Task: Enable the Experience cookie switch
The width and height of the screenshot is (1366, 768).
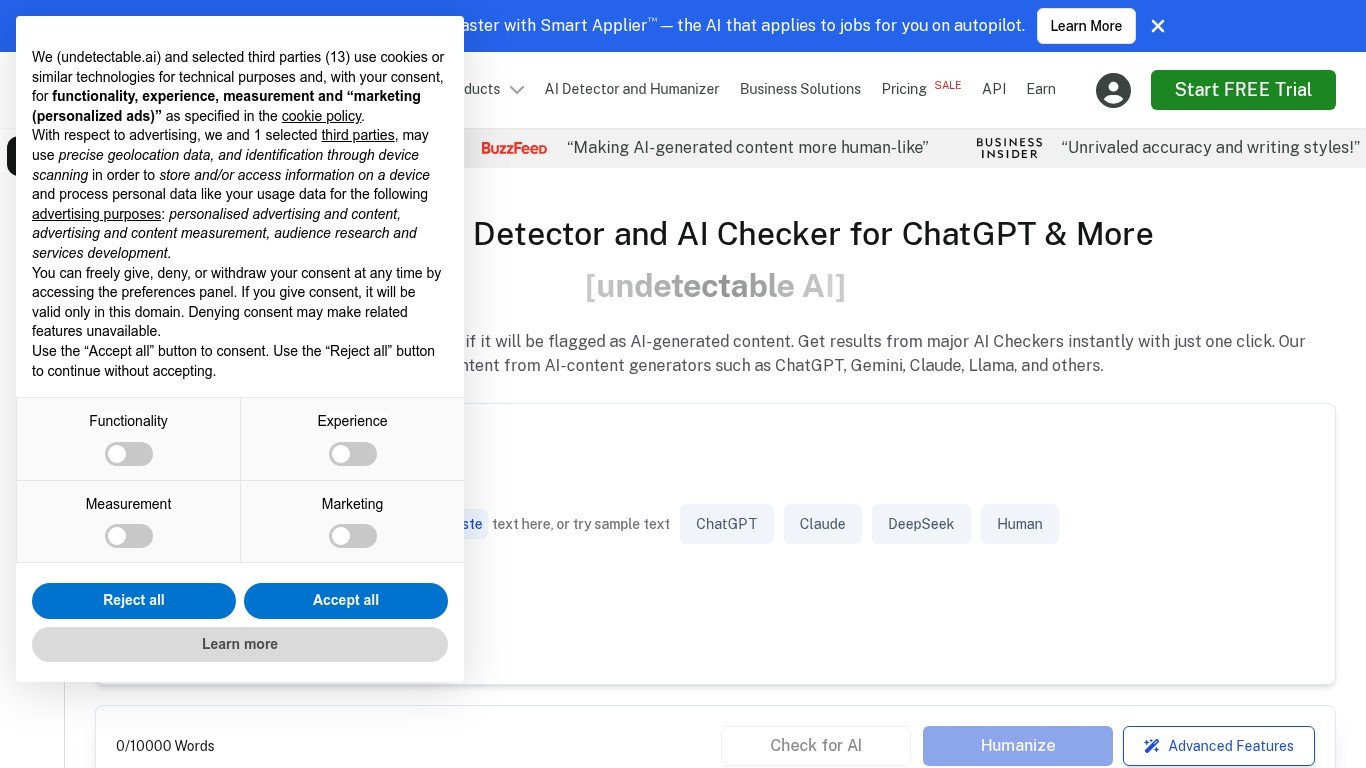Action: [352, 454]
